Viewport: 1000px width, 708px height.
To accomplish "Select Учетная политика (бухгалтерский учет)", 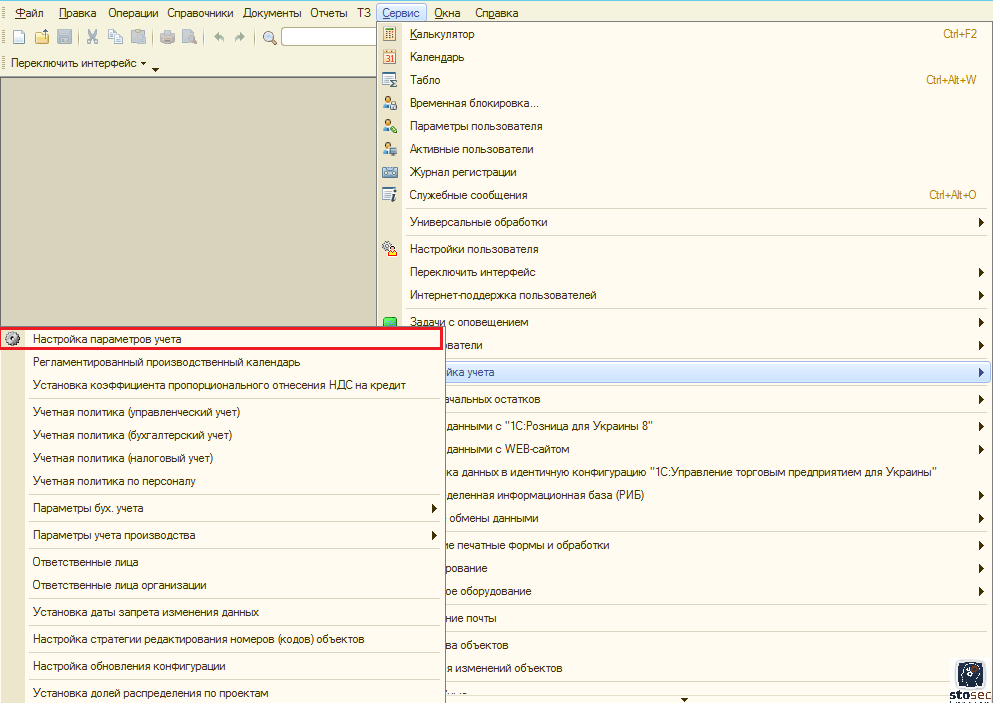I will [x=132, y=435].
